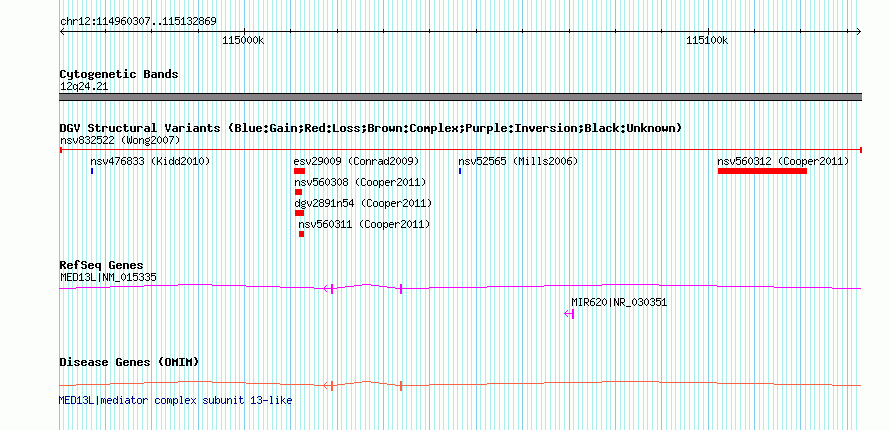Click the DGV Structural Variants track title
The width and height of the screenshot is (890, 430).
[x=371, y=128]
